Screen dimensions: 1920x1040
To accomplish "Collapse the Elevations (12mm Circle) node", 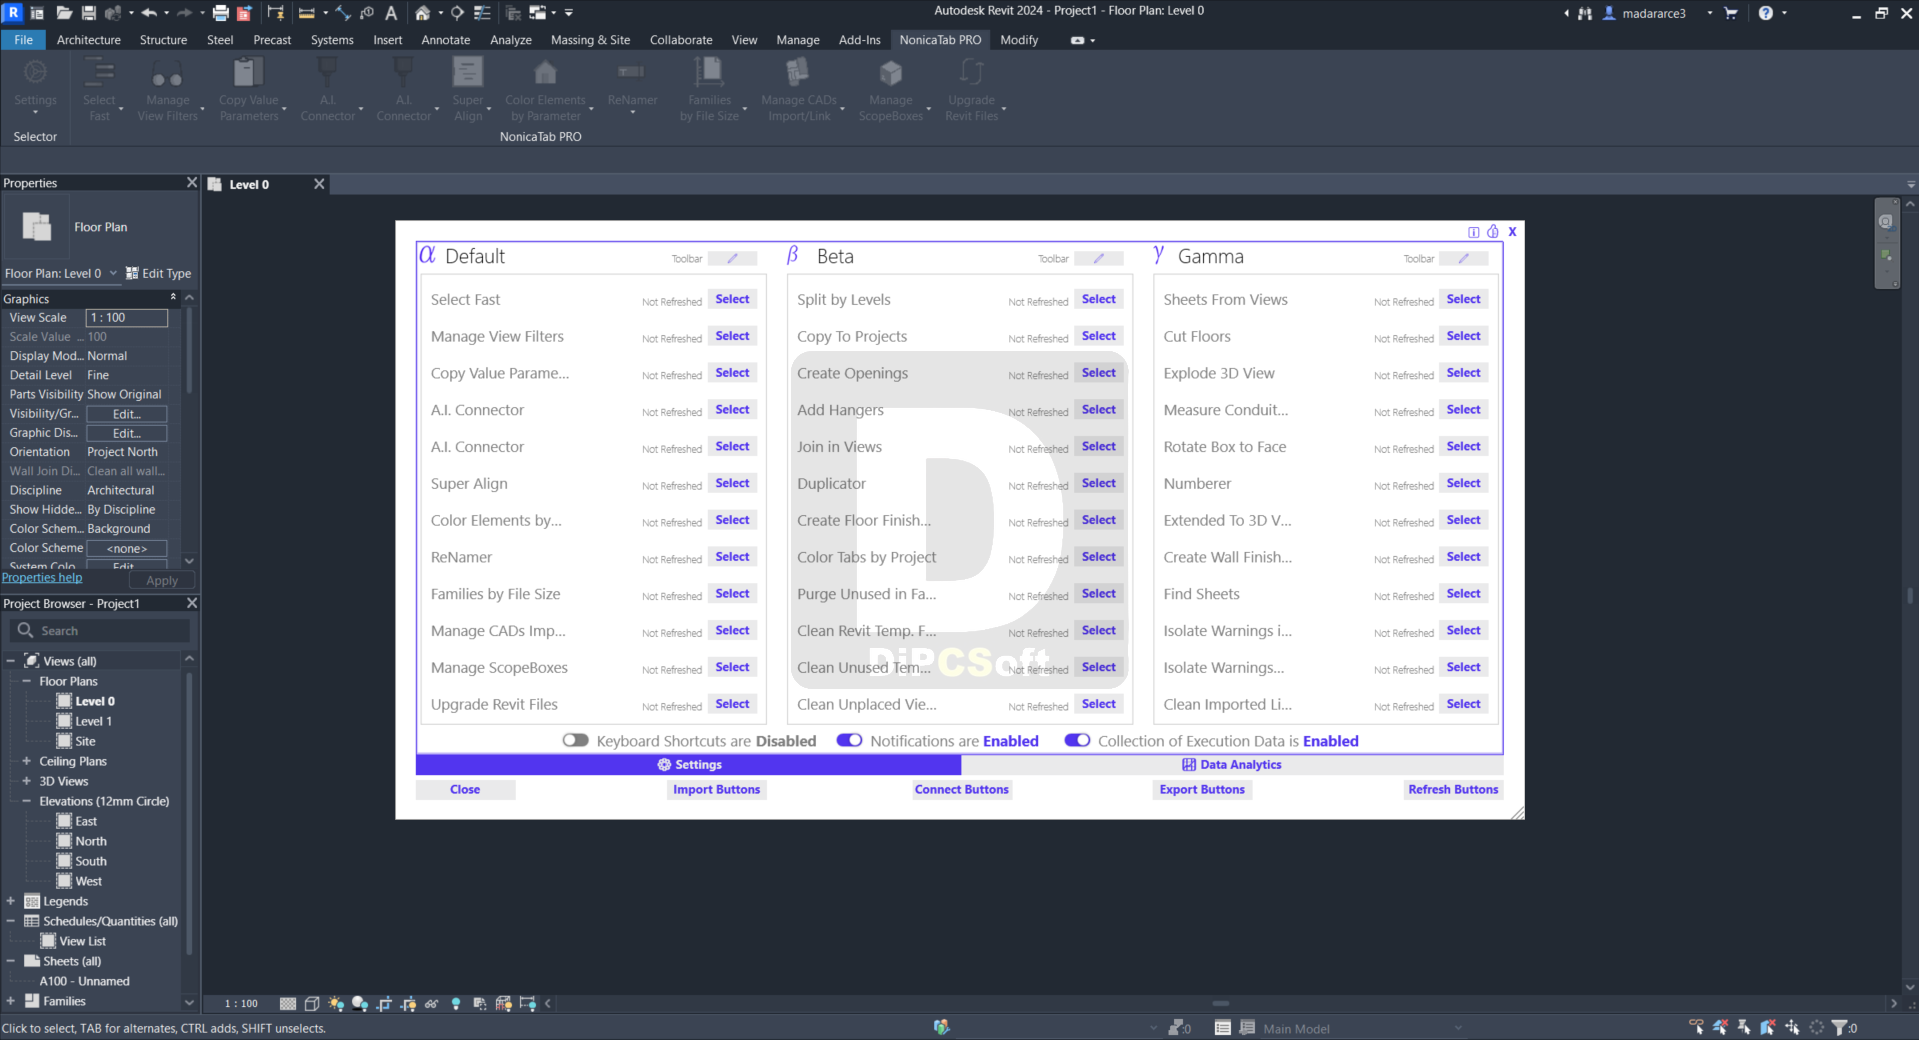I will [x=27, y=801].
